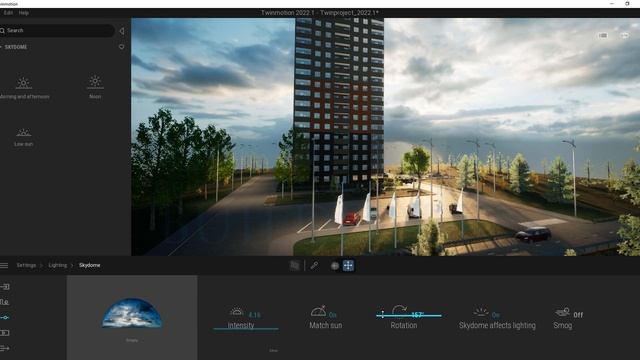The image size is (640, 360).
Task: Click the Intensity value 4.16
Action: point(254,315)
